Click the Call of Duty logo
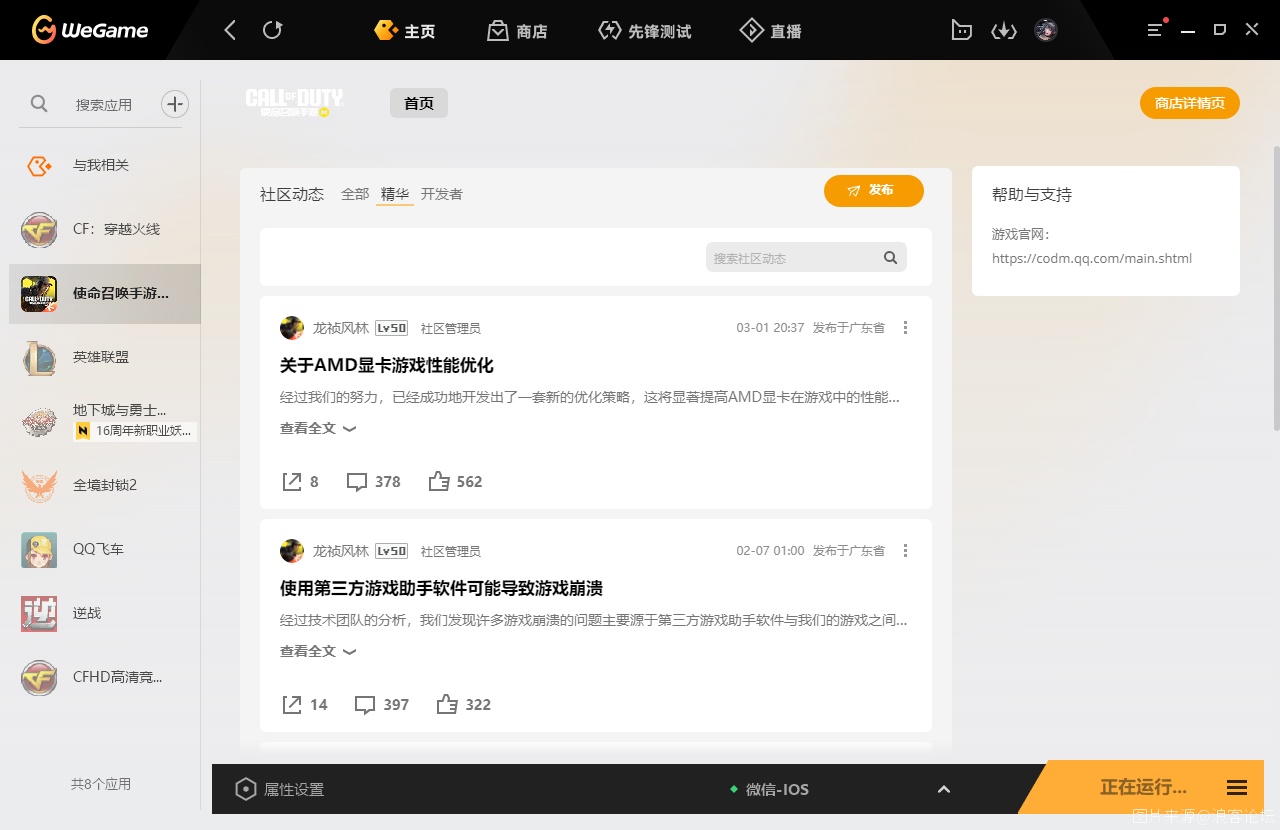Screen dimensions: 1280x830 294,103
